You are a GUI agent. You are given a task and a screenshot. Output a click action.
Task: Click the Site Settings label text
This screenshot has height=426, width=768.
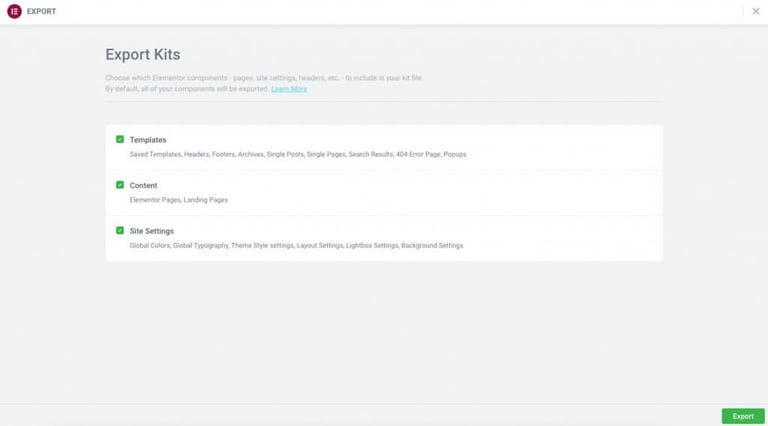pyautogui.click(x=151, y=231)
